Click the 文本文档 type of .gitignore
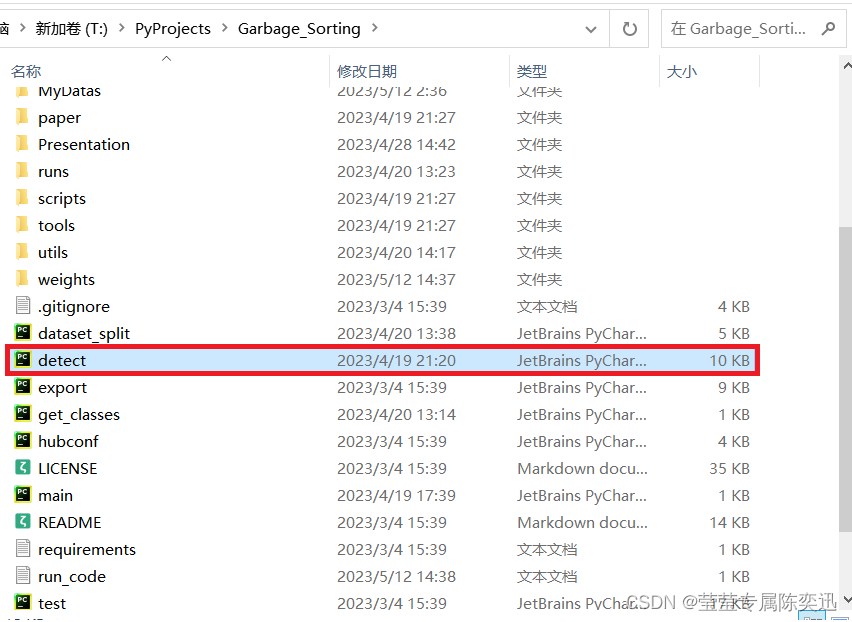 [x=547, y=306]
